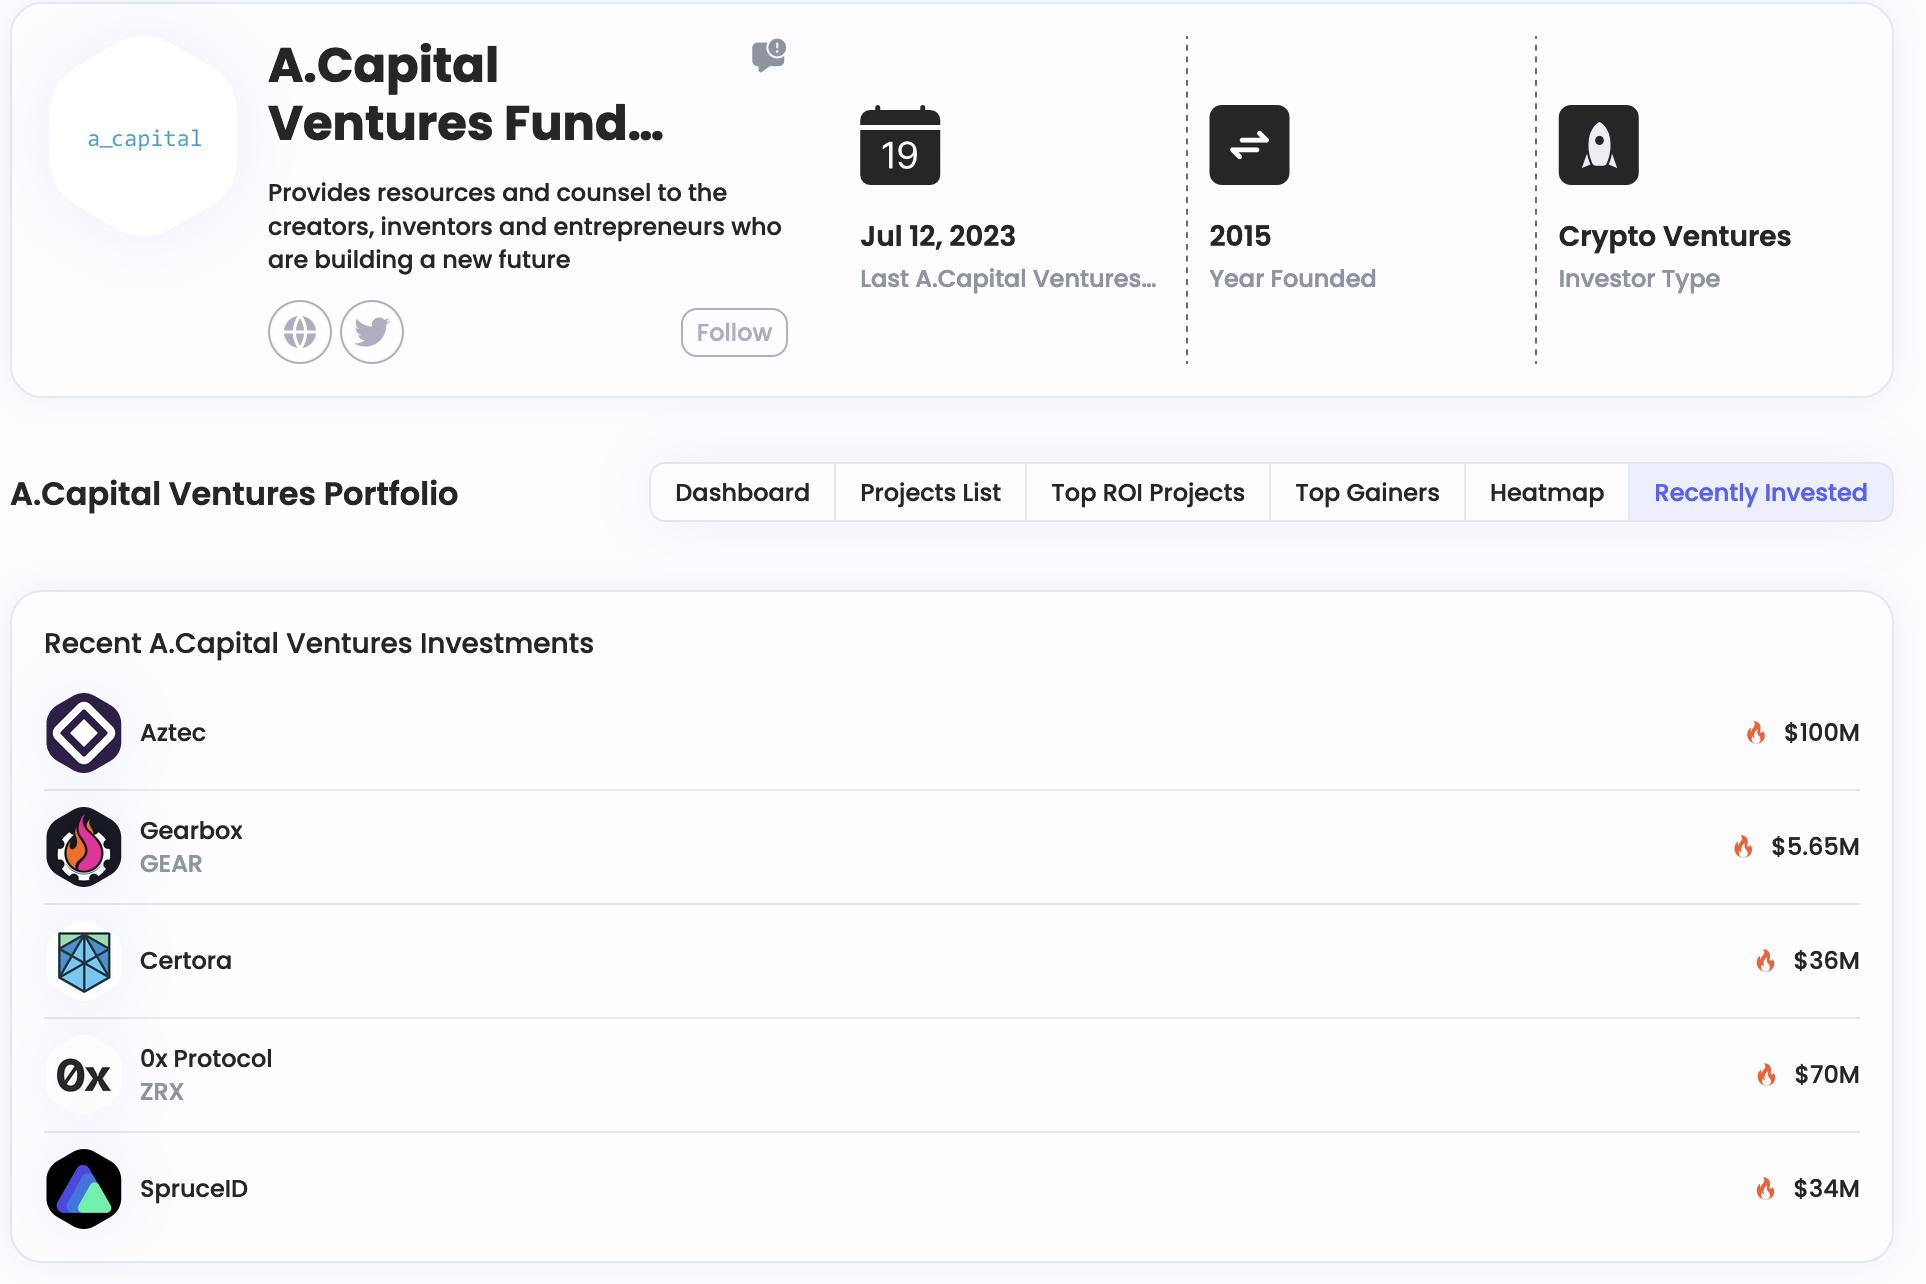The width and height of the screenshot is (1926, 1284).
Task: Open the A.Capital website globe icon
Action: tap(300, 332)
